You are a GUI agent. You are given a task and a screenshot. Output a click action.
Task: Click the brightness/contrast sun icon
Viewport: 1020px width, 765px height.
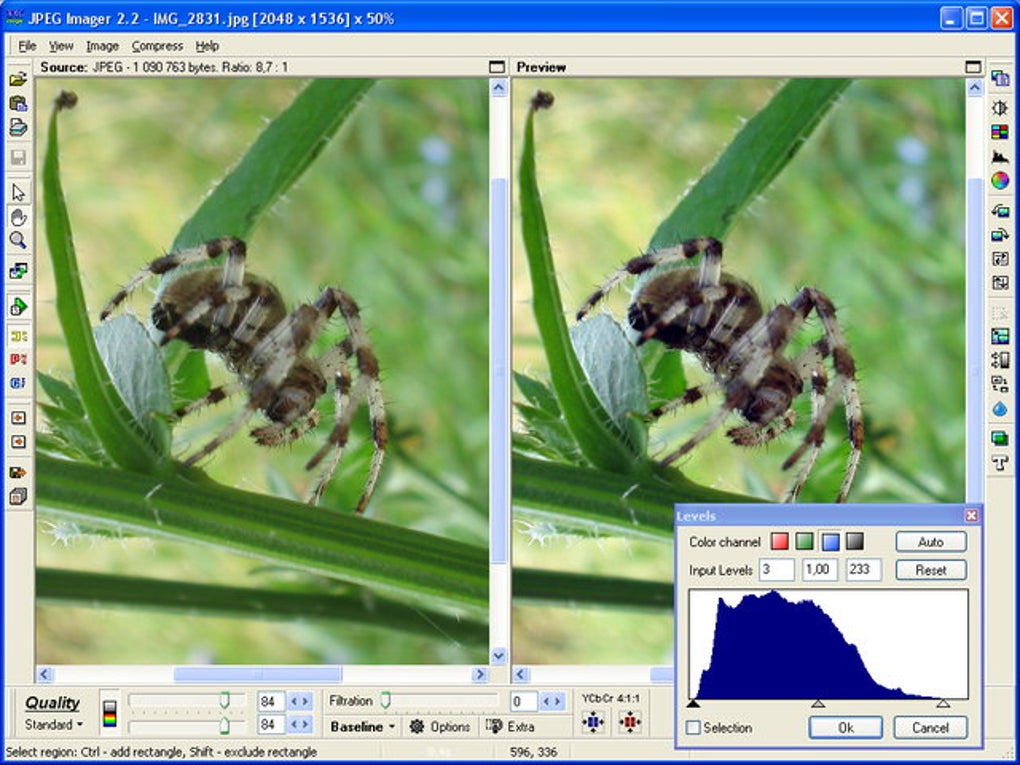(x=1000, y=108)
